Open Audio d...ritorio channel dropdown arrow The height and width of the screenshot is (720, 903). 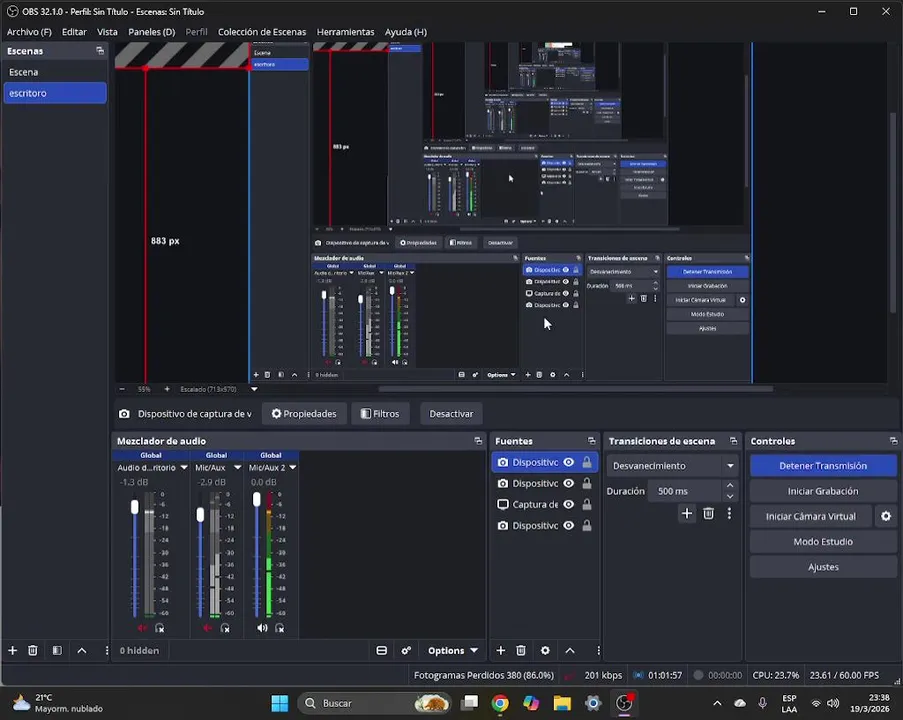click(184, 467)
